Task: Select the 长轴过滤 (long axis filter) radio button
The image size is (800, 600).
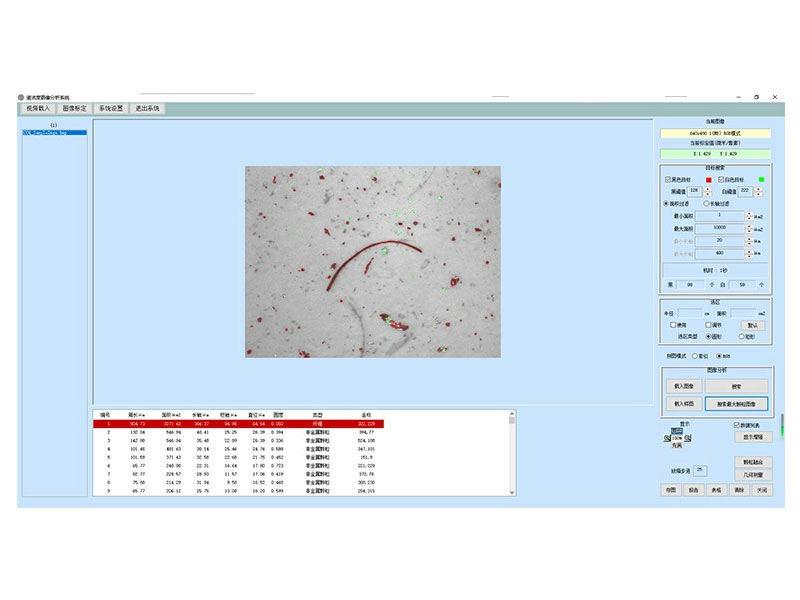Action: (705, 203)
